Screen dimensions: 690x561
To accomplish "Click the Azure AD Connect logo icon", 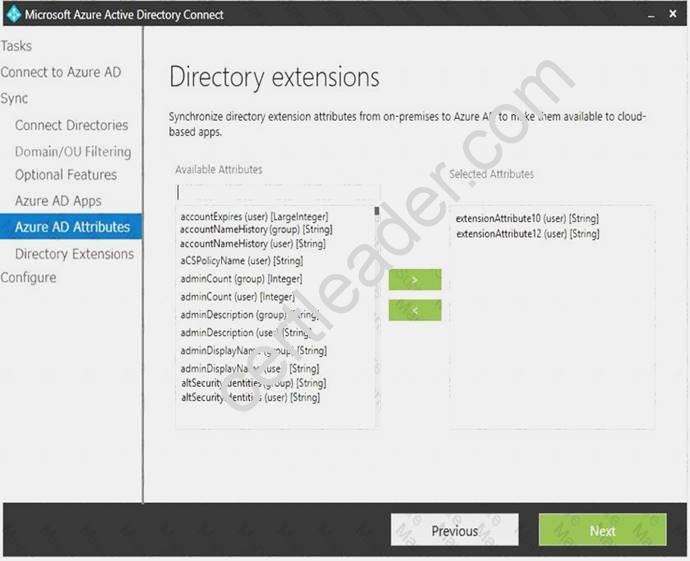I will click(14, 14).
